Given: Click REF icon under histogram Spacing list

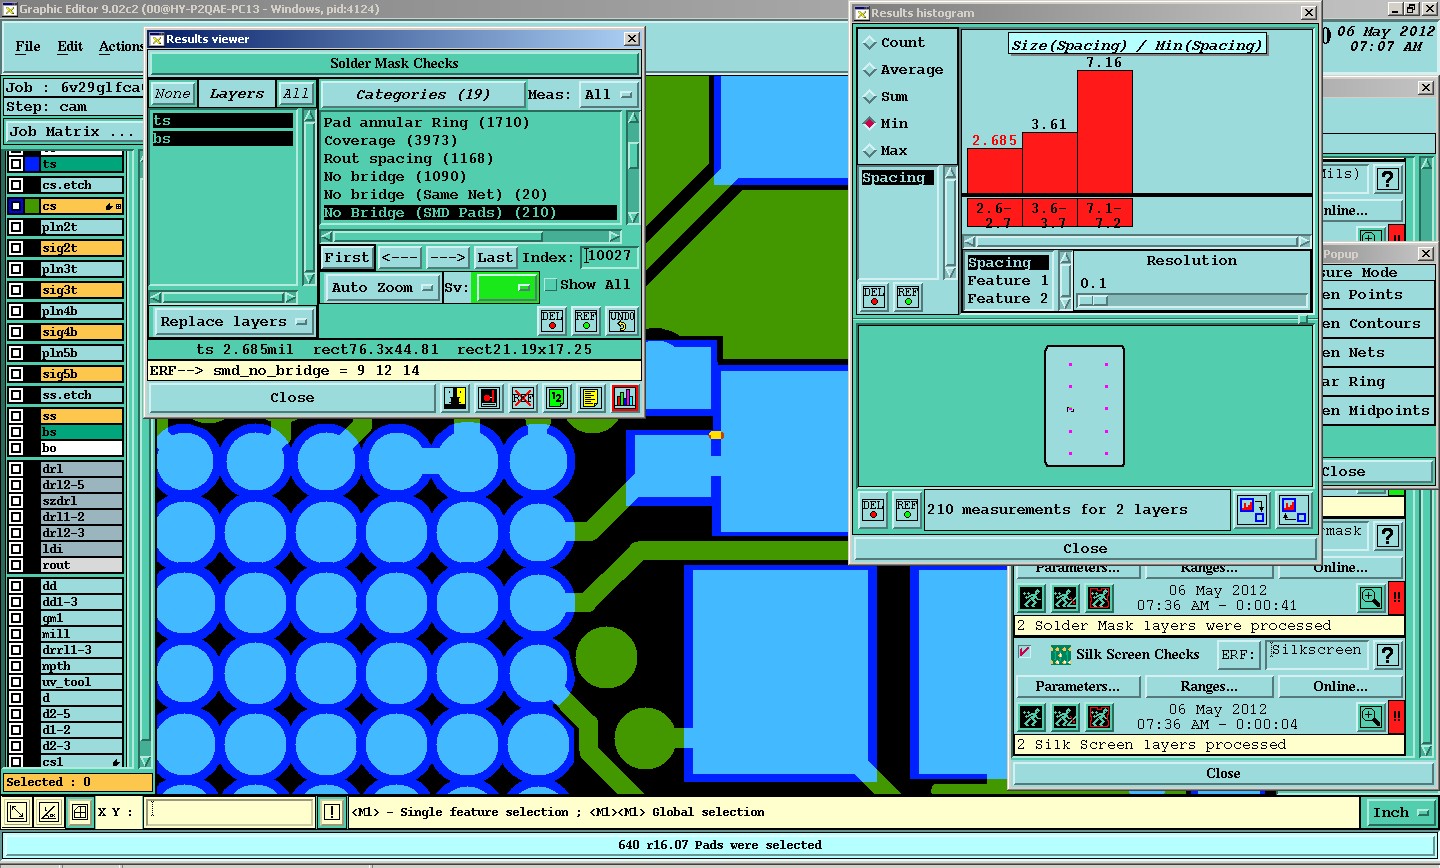Looking at the screenshot, I should click(x=908, y=297).
